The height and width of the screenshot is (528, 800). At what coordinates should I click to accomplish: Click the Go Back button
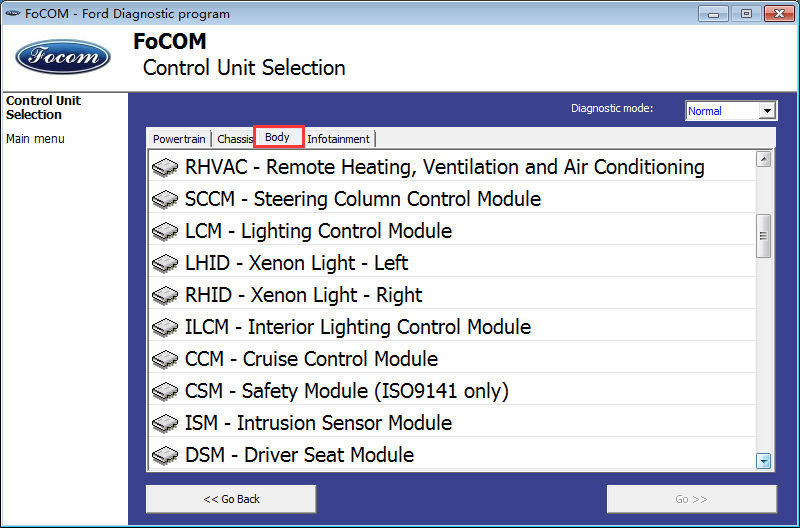pyautogui.click(x=231, y=499)
